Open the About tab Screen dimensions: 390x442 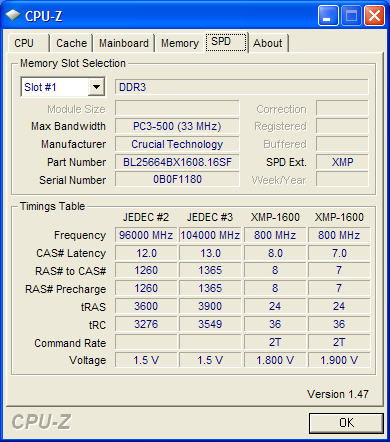pyautogui.click(x=268, y=43)
